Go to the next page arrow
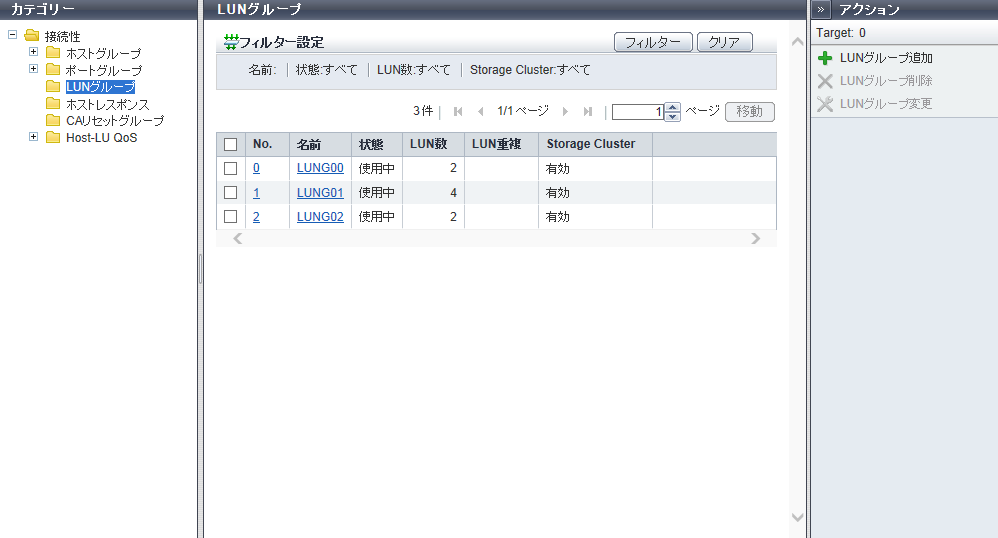998x538 pixels. tap(565, 112)
